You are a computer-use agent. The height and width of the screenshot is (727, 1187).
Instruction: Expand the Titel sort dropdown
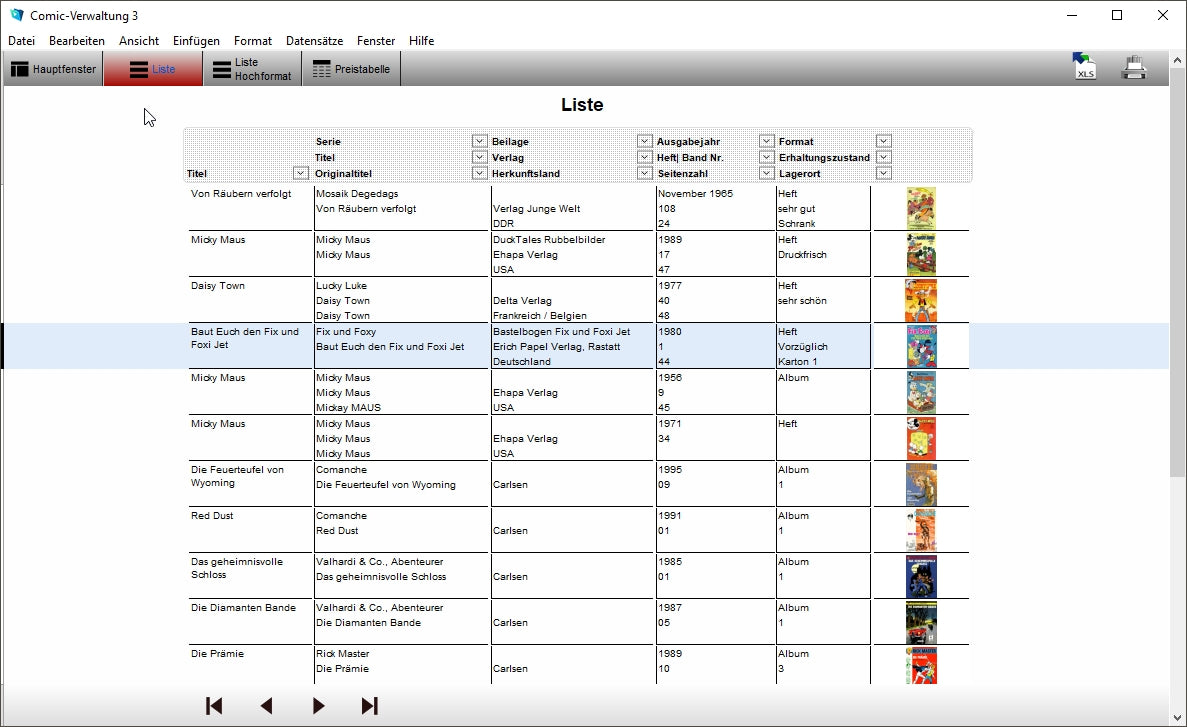pos(300,174)
